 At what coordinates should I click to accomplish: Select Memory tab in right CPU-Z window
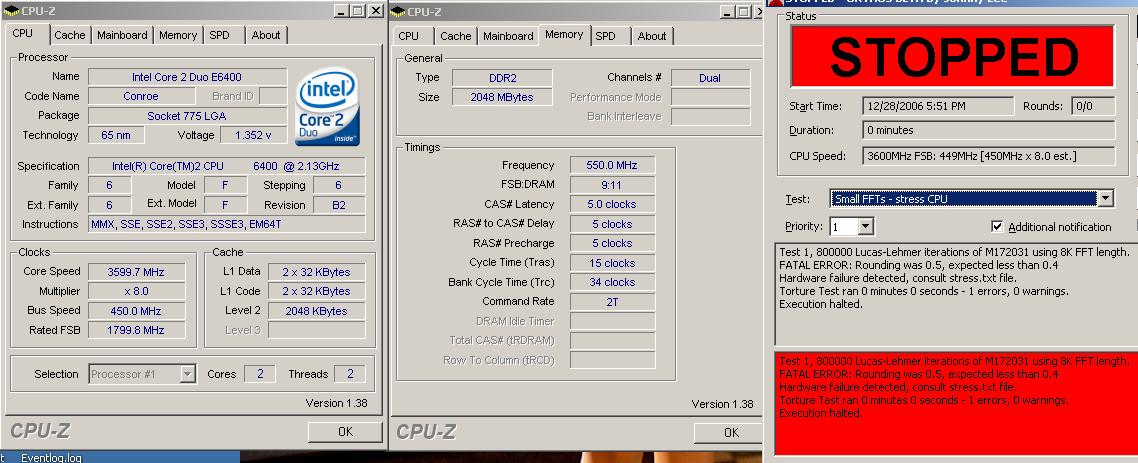click(x=564, y=34)
